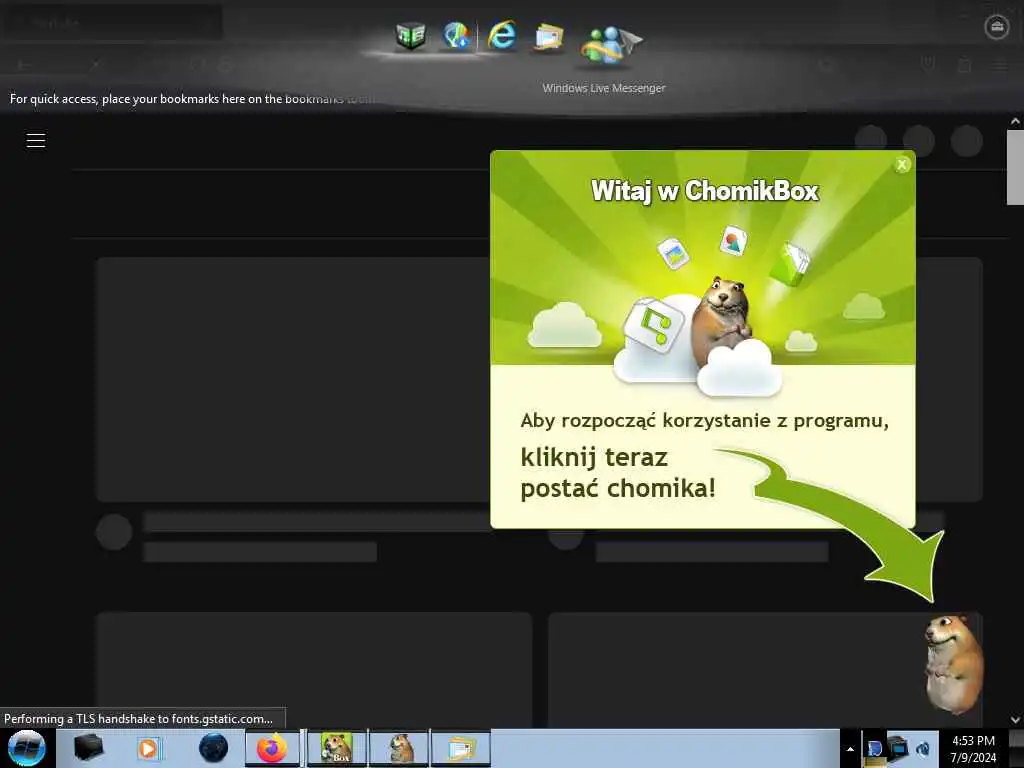Screen dimensions: 1024x768
Task: Open the page hamburger menu
Action: tap(36, 140)
